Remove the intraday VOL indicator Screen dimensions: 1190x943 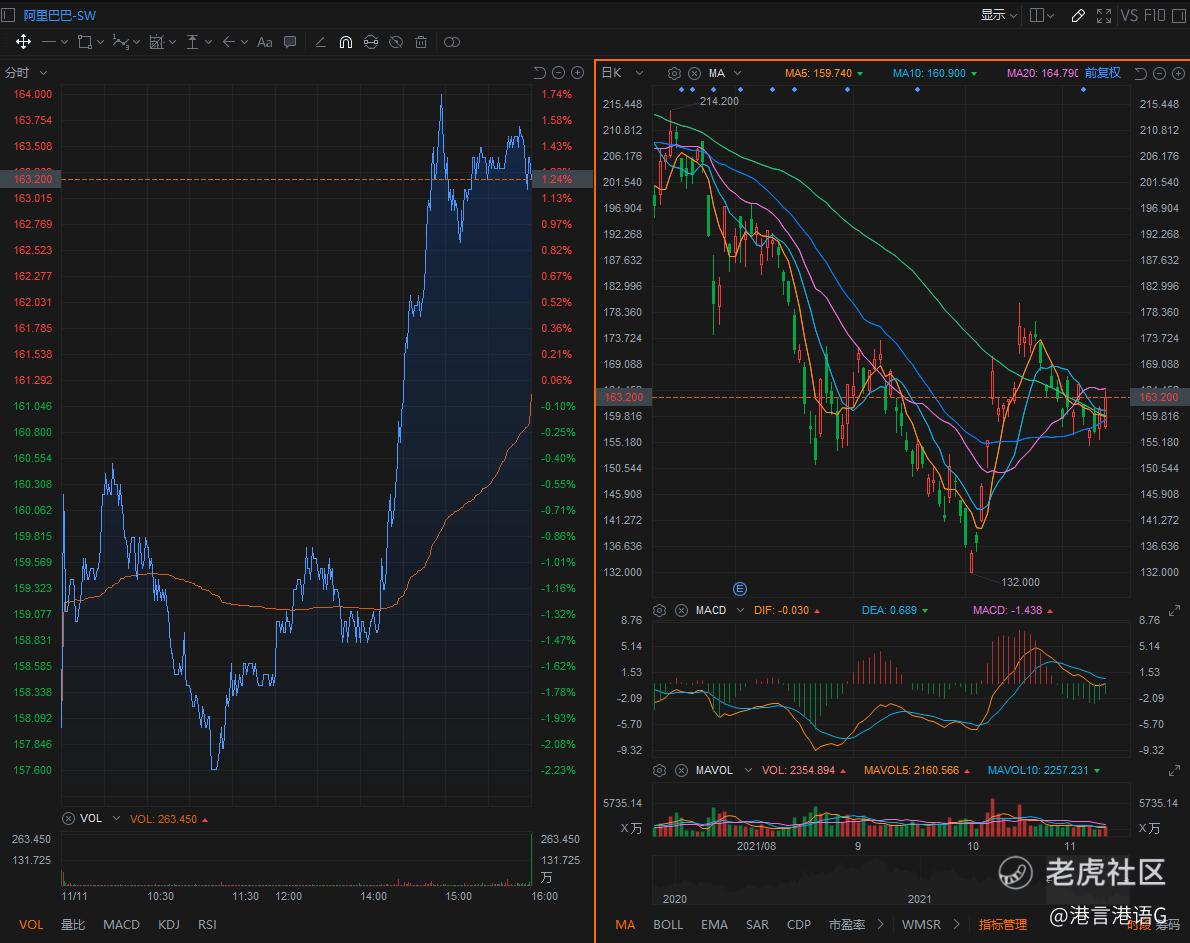coord(68,819)
